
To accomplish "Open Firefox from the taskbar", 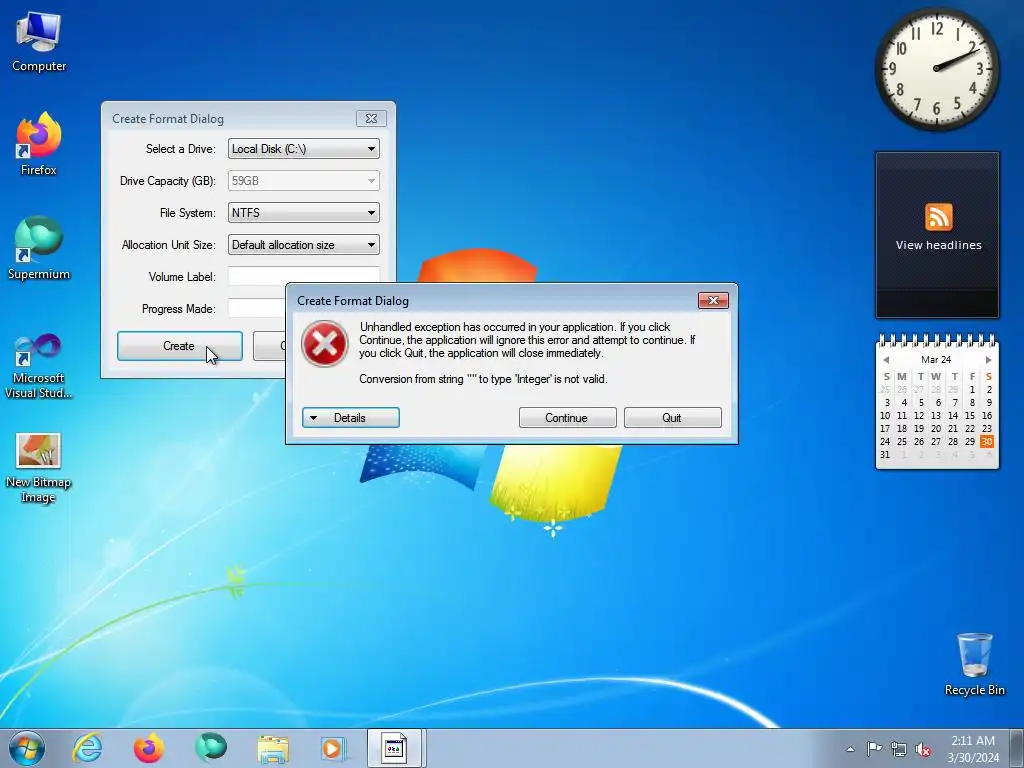I will tap(148, 748).
